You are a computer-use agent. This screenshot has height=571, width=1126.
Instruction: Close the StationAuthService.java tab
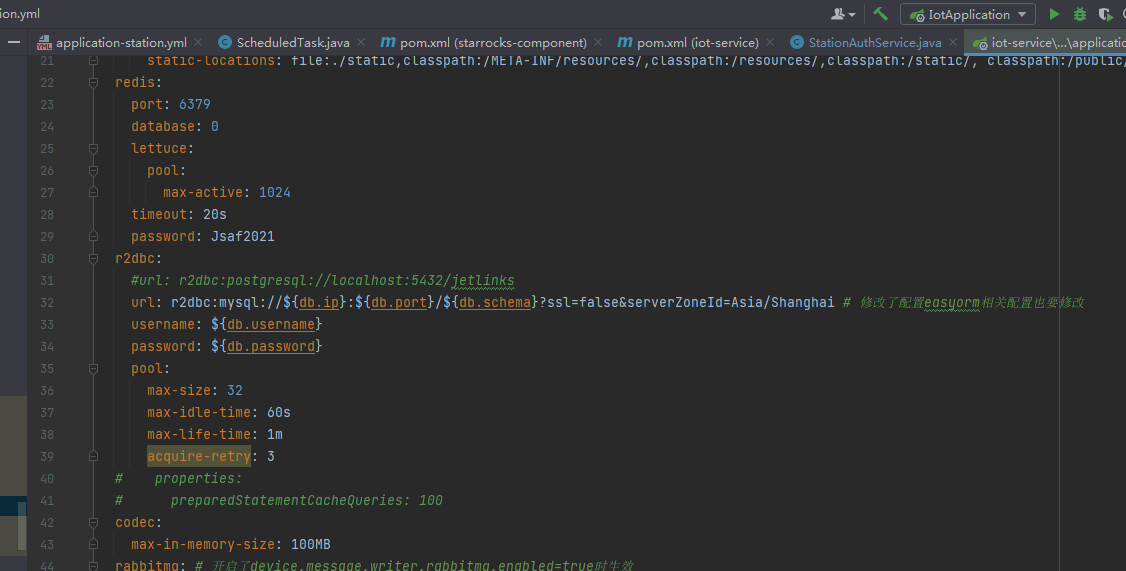(x=953, y=42)
